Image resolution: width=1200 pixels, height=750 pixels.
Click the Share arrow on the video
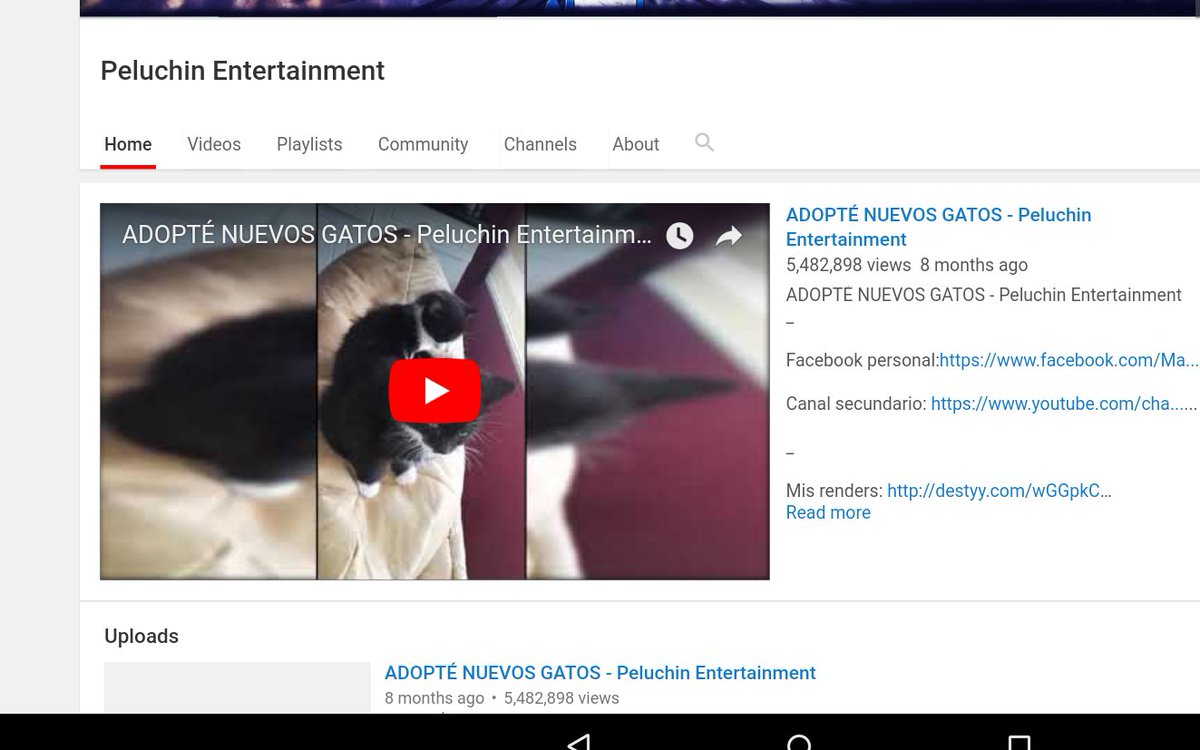pos(729,236)
